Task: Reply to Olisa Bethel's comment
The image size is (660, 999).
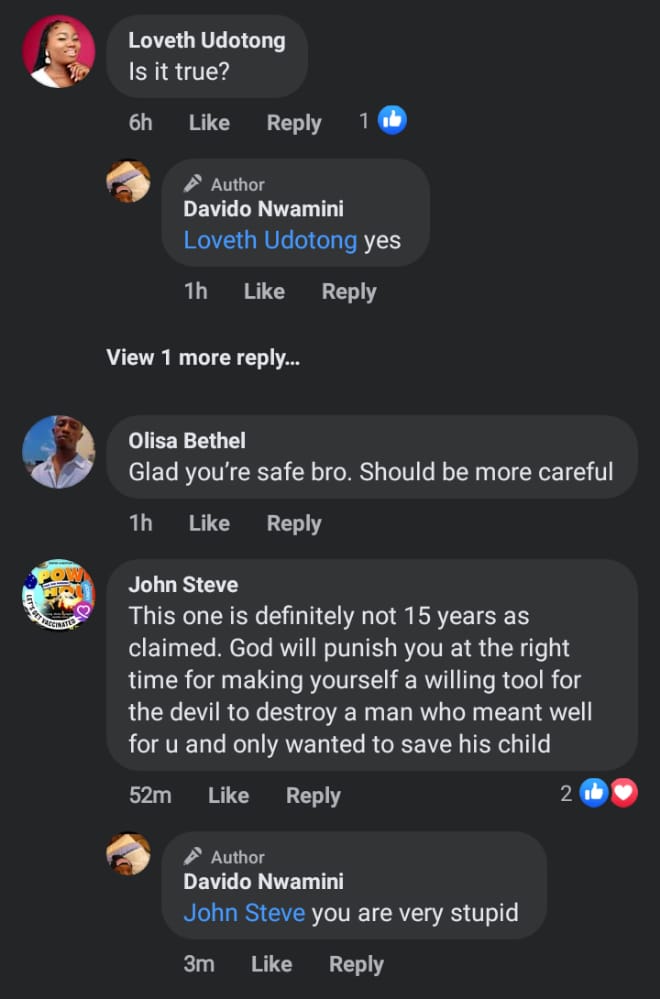Action: point(294,523)
